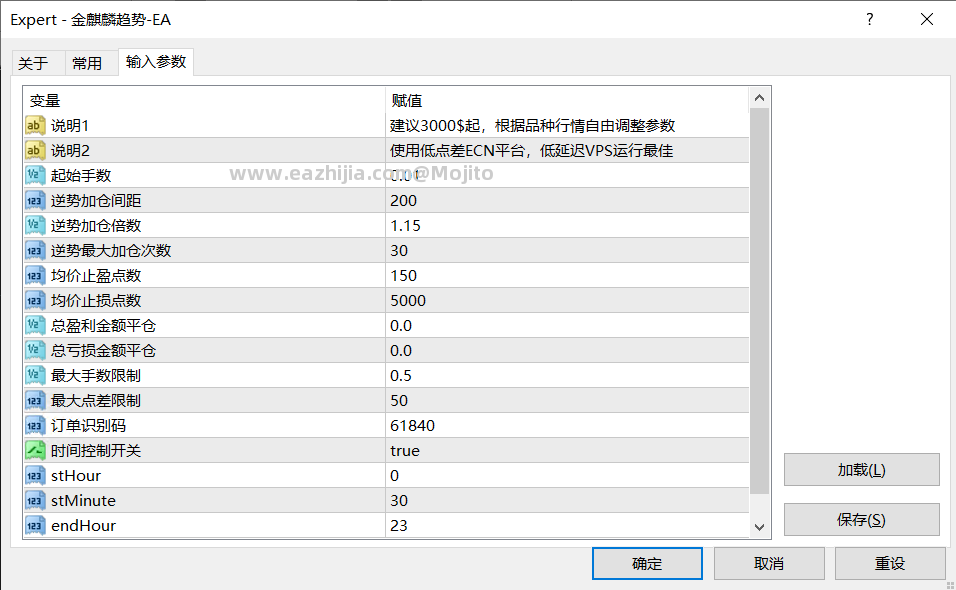
Task: Select the 0.0 value for 总亏损金额平仓
Action: click(x=401, y=350)
